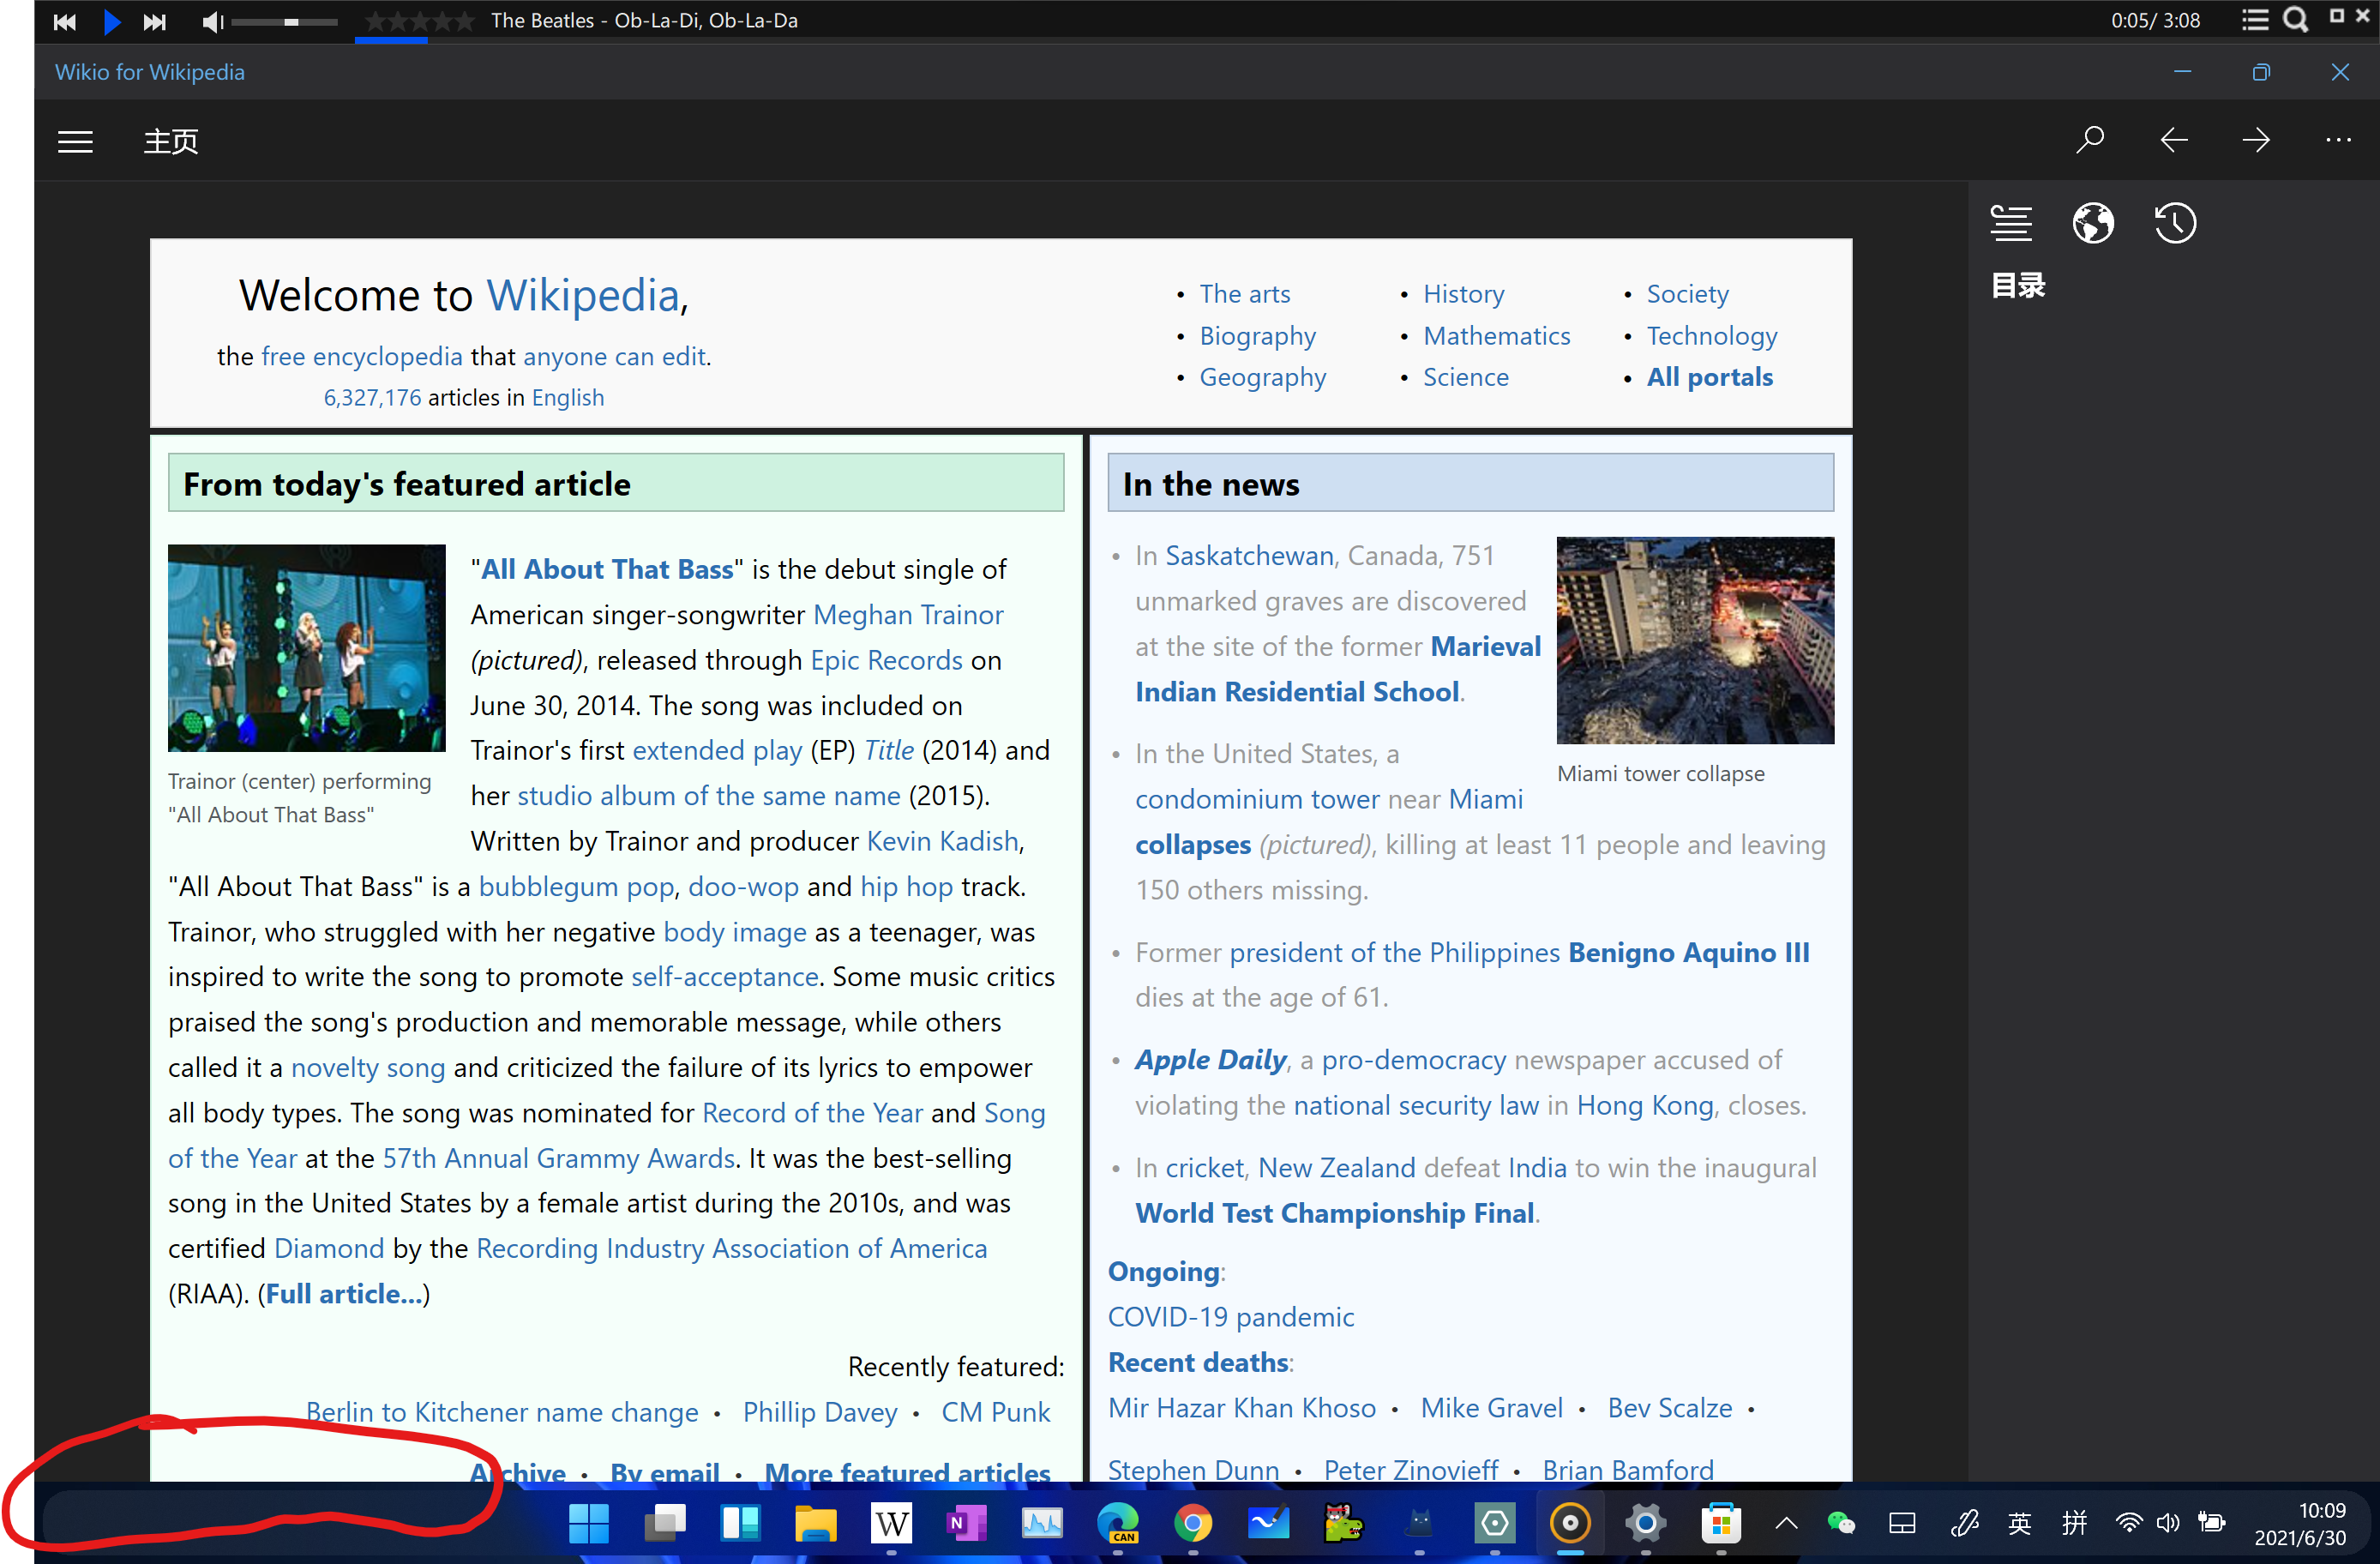Screen dimensions: 2380x1564
Task: Click the search magnifier in Wikio toolbar
Action: [x=2089, y=140]
